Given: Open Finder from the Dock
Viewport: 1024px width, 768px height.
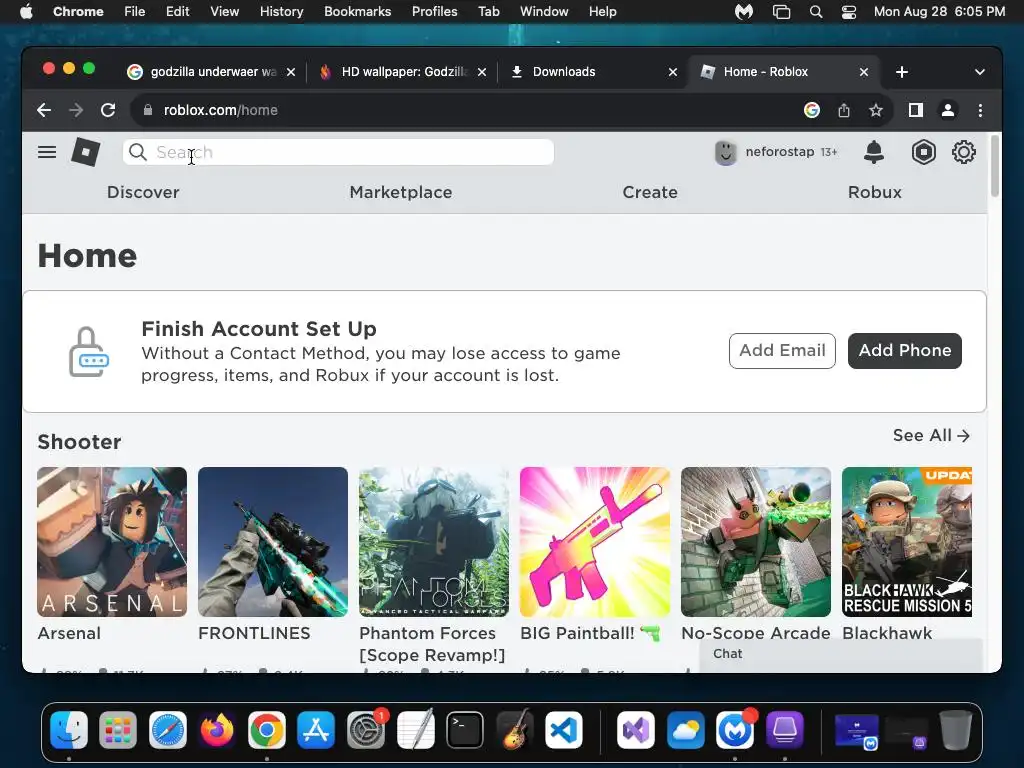Looking at the screenshot, I should click(69, 729).
